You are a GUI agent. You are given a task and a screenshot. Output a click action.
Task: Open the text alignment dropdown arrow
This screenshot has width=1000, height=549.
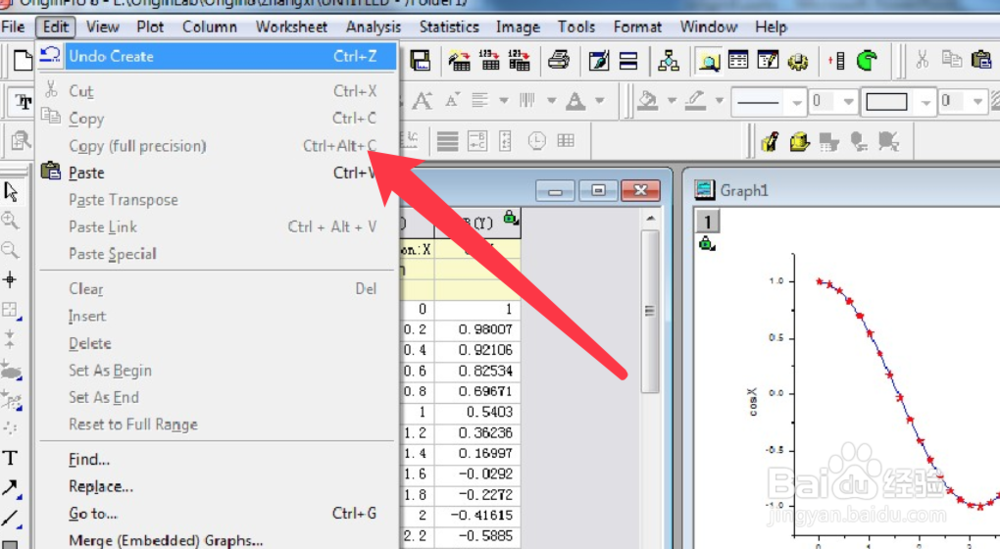tap(504, 101)
